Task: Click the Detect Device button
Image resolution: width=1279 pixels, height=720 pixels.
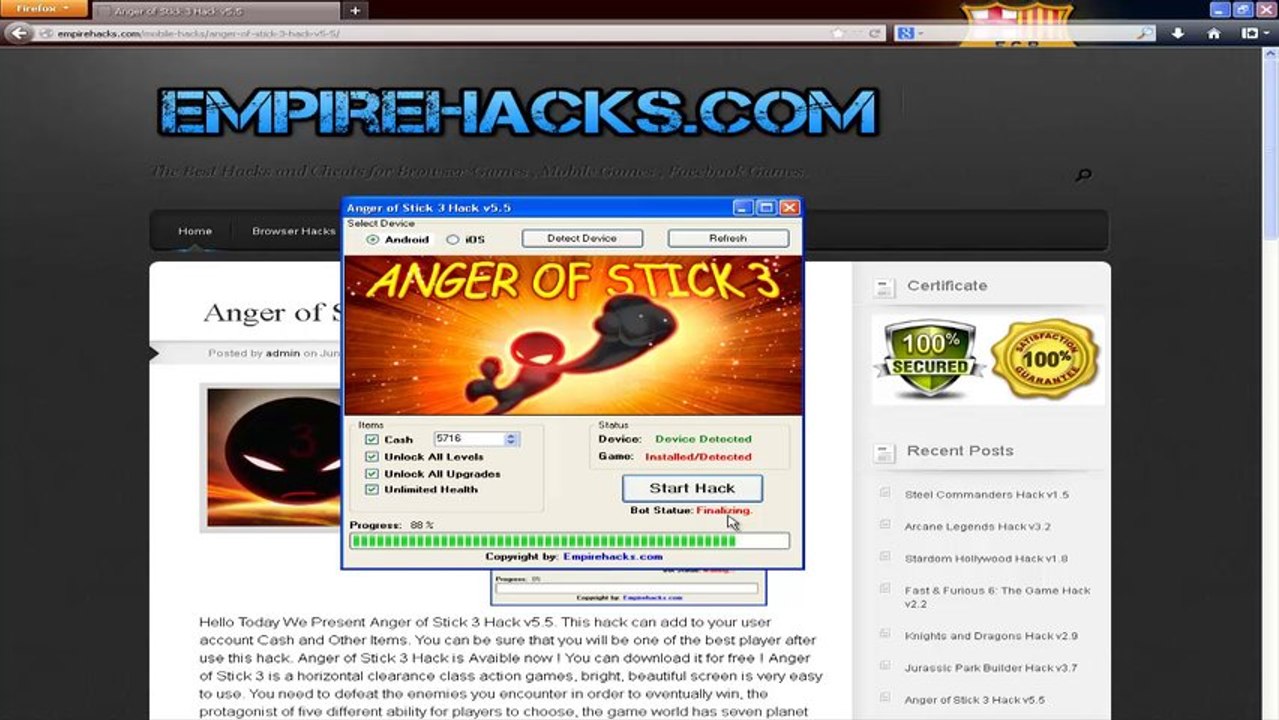Action: click(x=582, y=238)
